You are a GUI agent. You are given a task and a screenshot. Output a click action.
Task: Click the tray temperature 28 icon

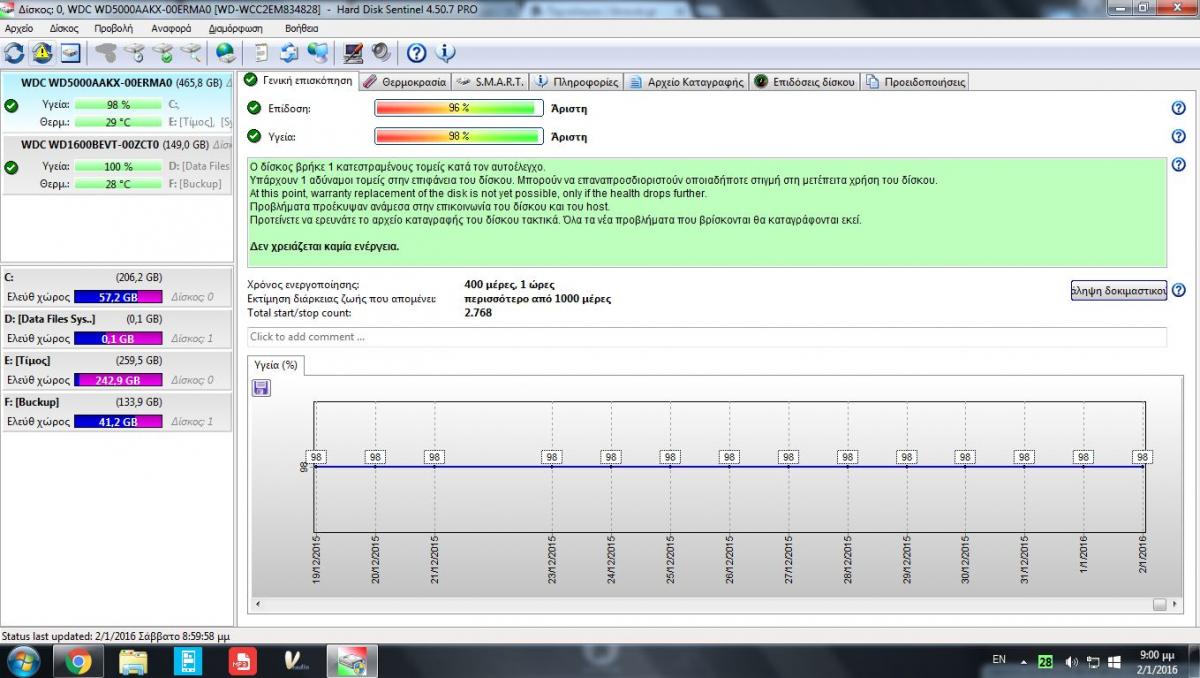[1045, 662]
